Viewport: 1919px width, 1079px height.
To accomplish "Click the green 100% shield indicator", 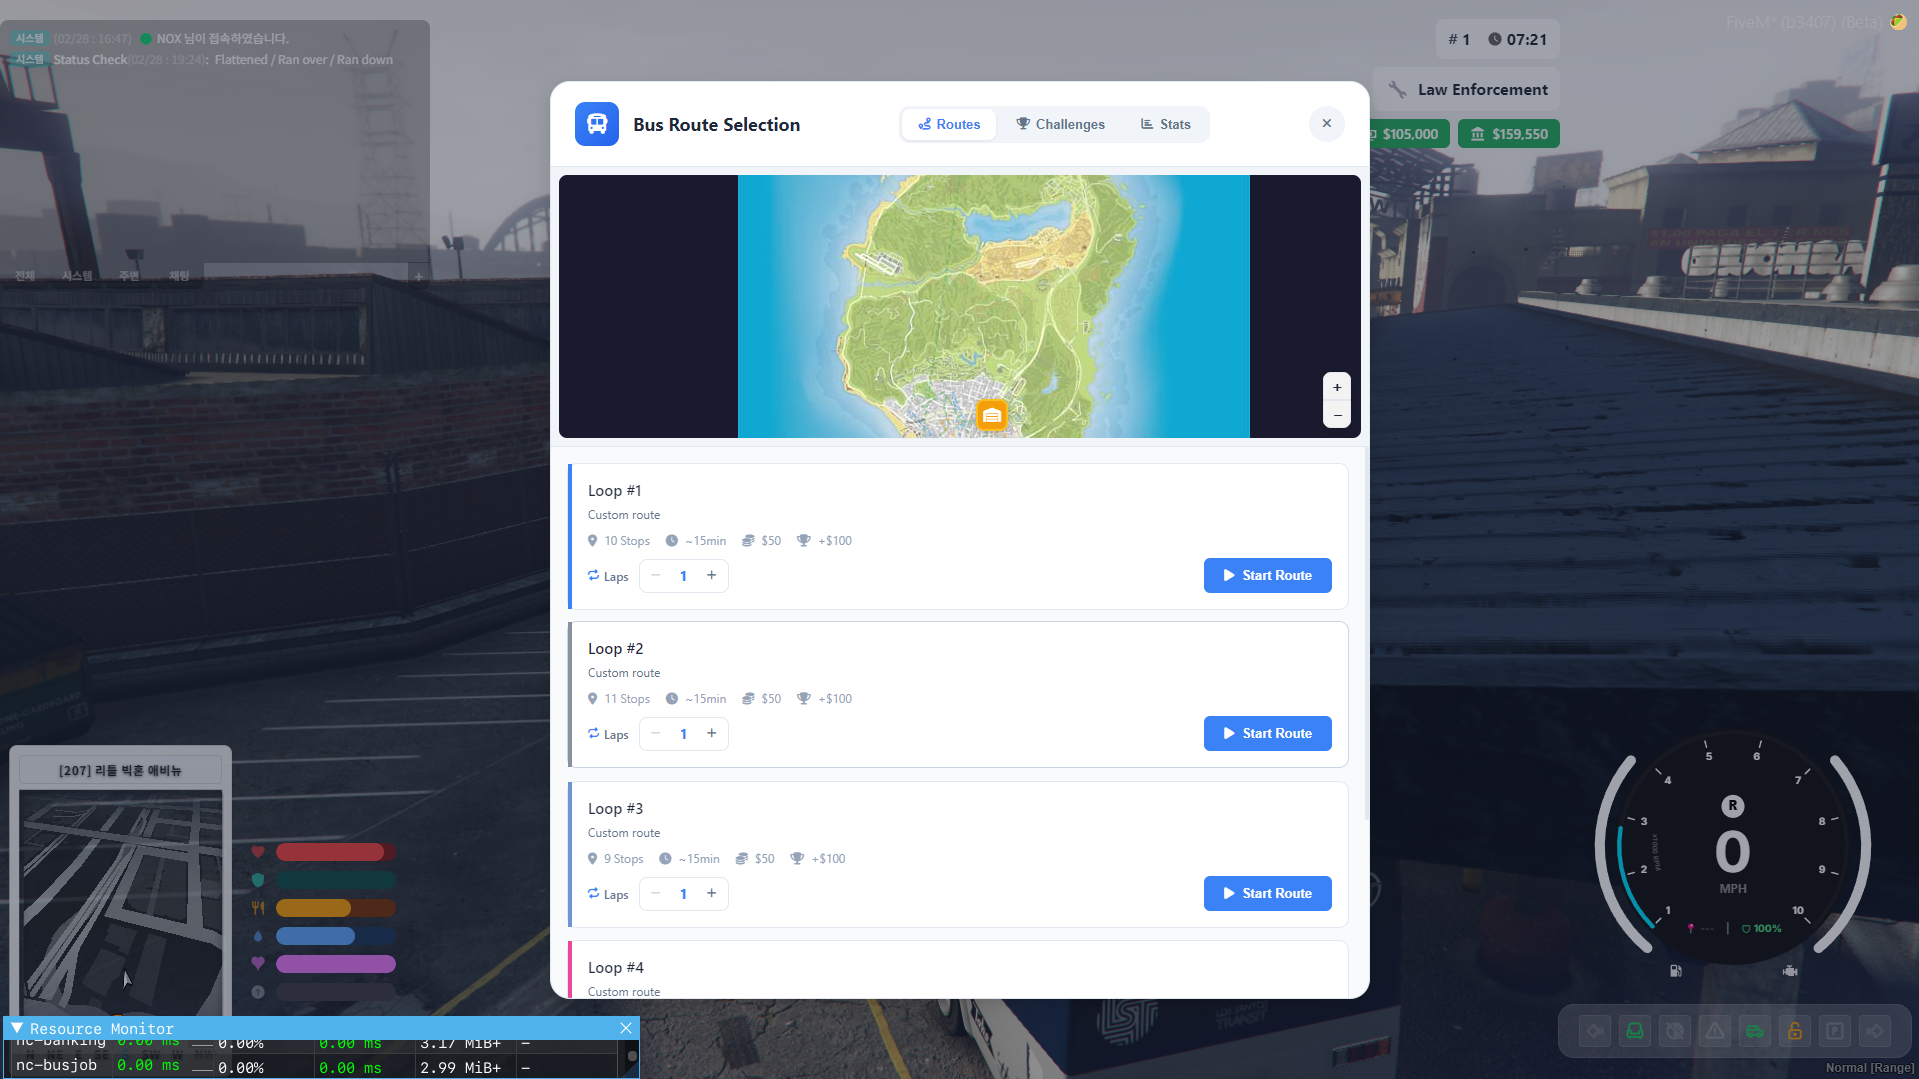I will coord(1762,929).
